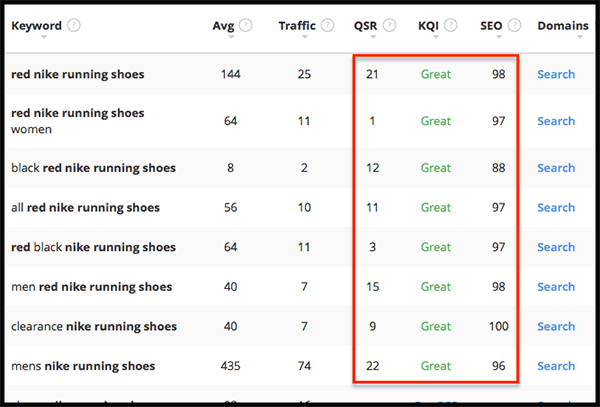Click the help icon next to KQI
The image size is (600, 407).
451,26
